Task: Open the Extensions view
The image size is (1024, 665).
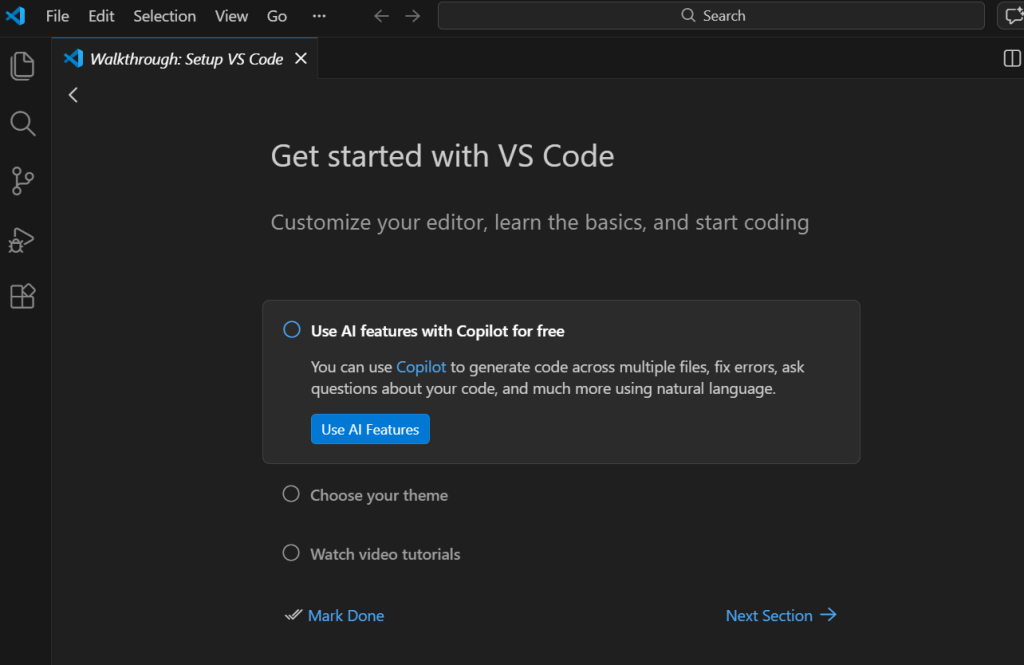Action: coord(22,296)
